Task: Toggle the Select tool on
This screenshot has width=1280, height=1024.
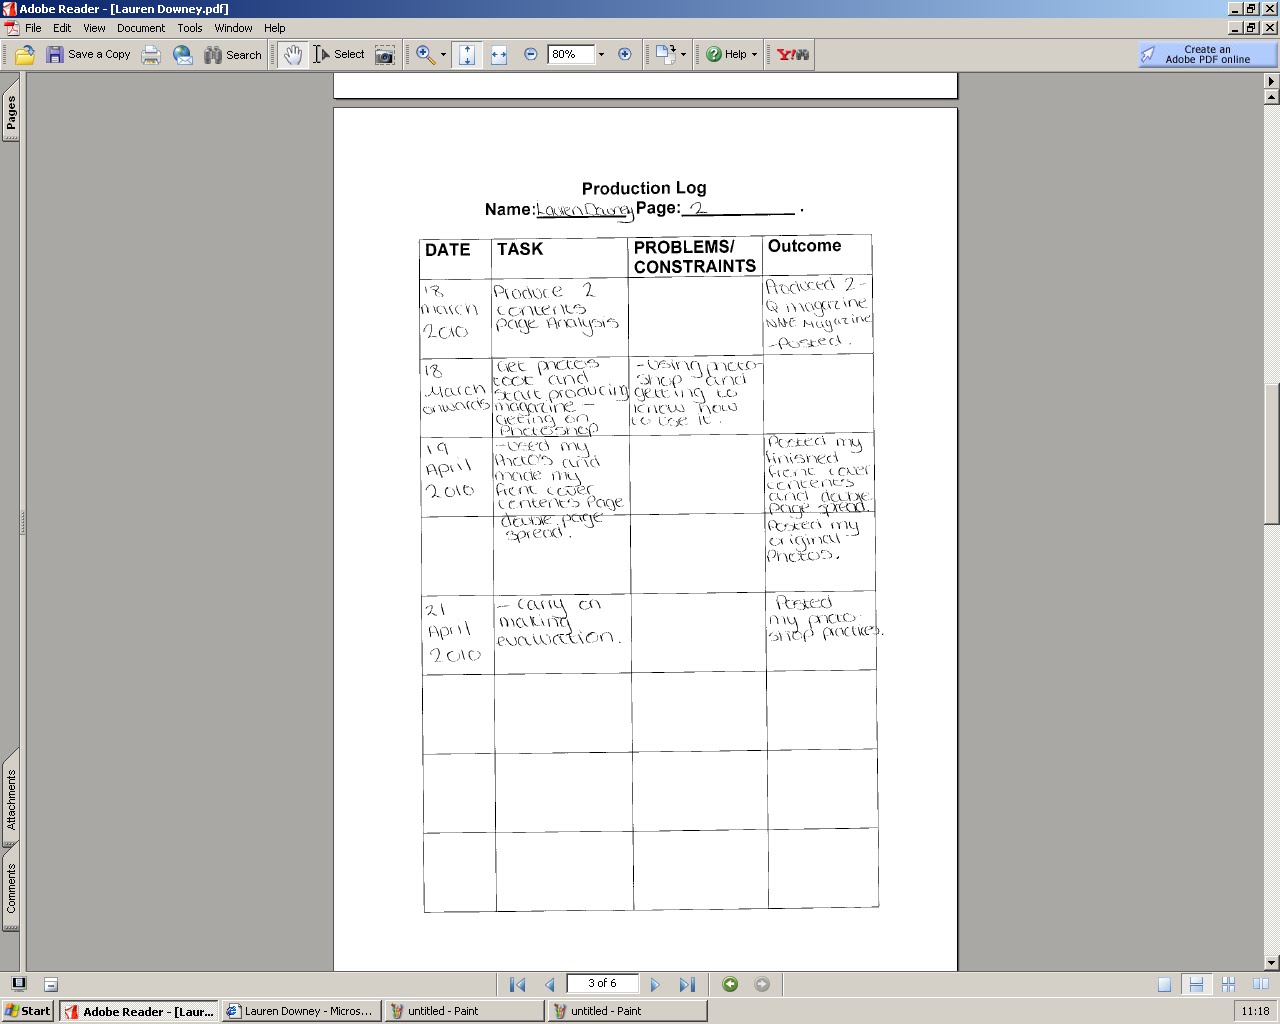Action: [x=340, y=55]
